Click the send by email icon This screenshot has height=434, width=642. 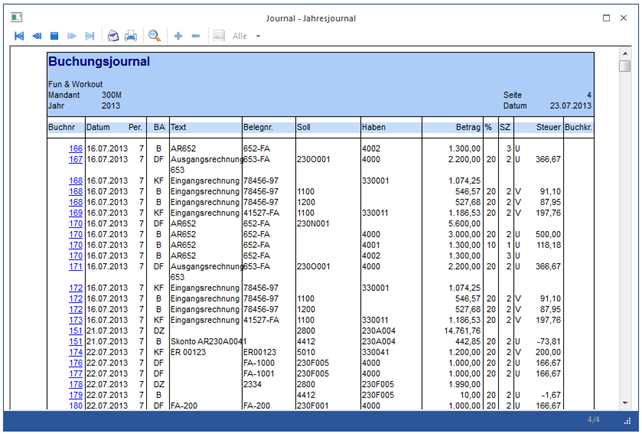[113, 36]
